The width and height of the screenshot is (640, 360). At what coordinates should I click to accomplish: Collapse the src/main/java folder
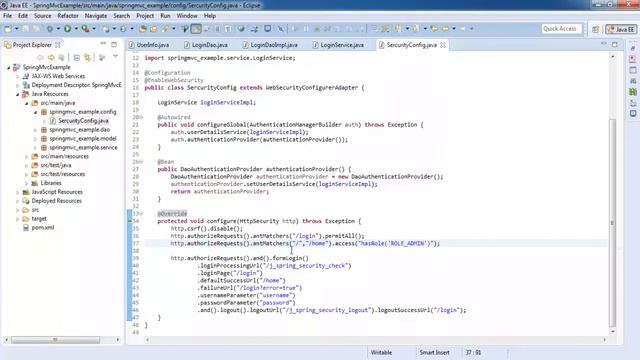click(27, 103)
